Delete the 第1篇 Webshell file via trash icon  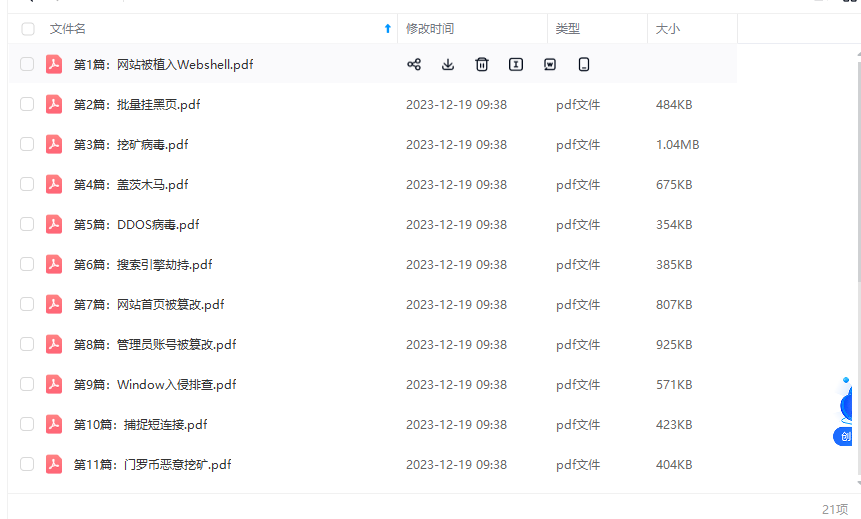tap(482, 64)
